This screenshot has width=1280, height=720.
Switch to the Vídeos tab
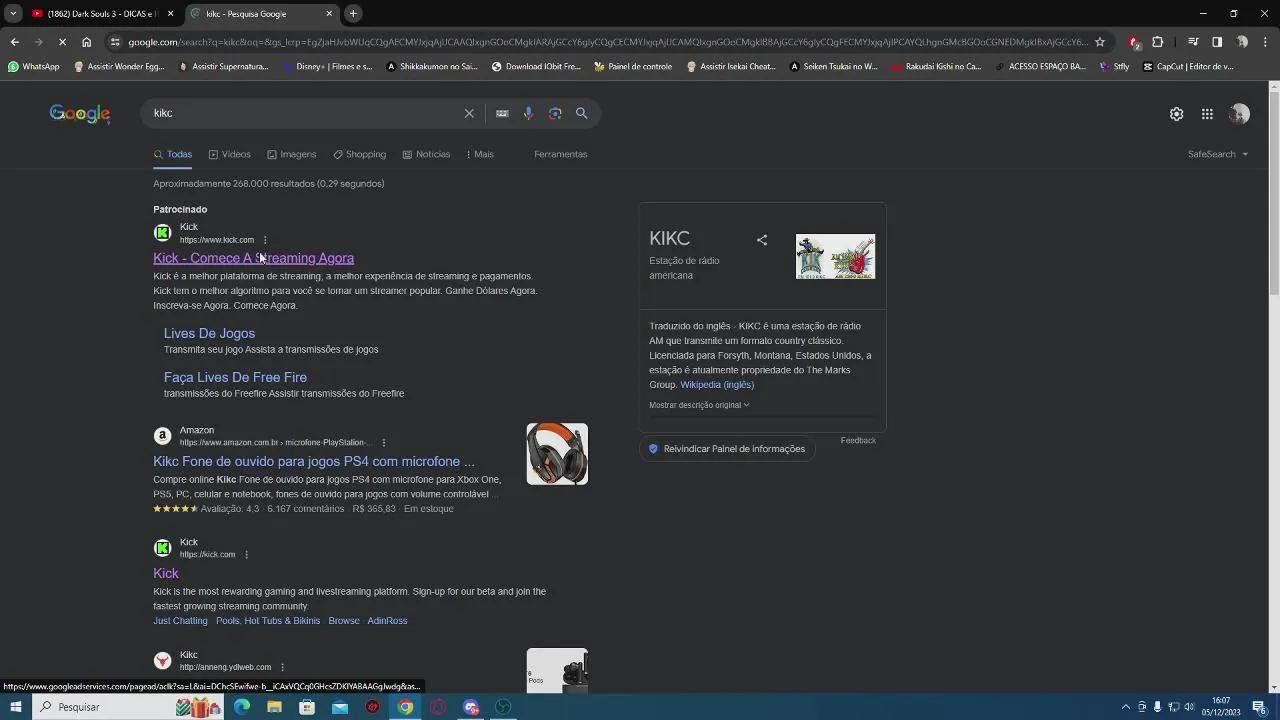click(x=230, y=154)
